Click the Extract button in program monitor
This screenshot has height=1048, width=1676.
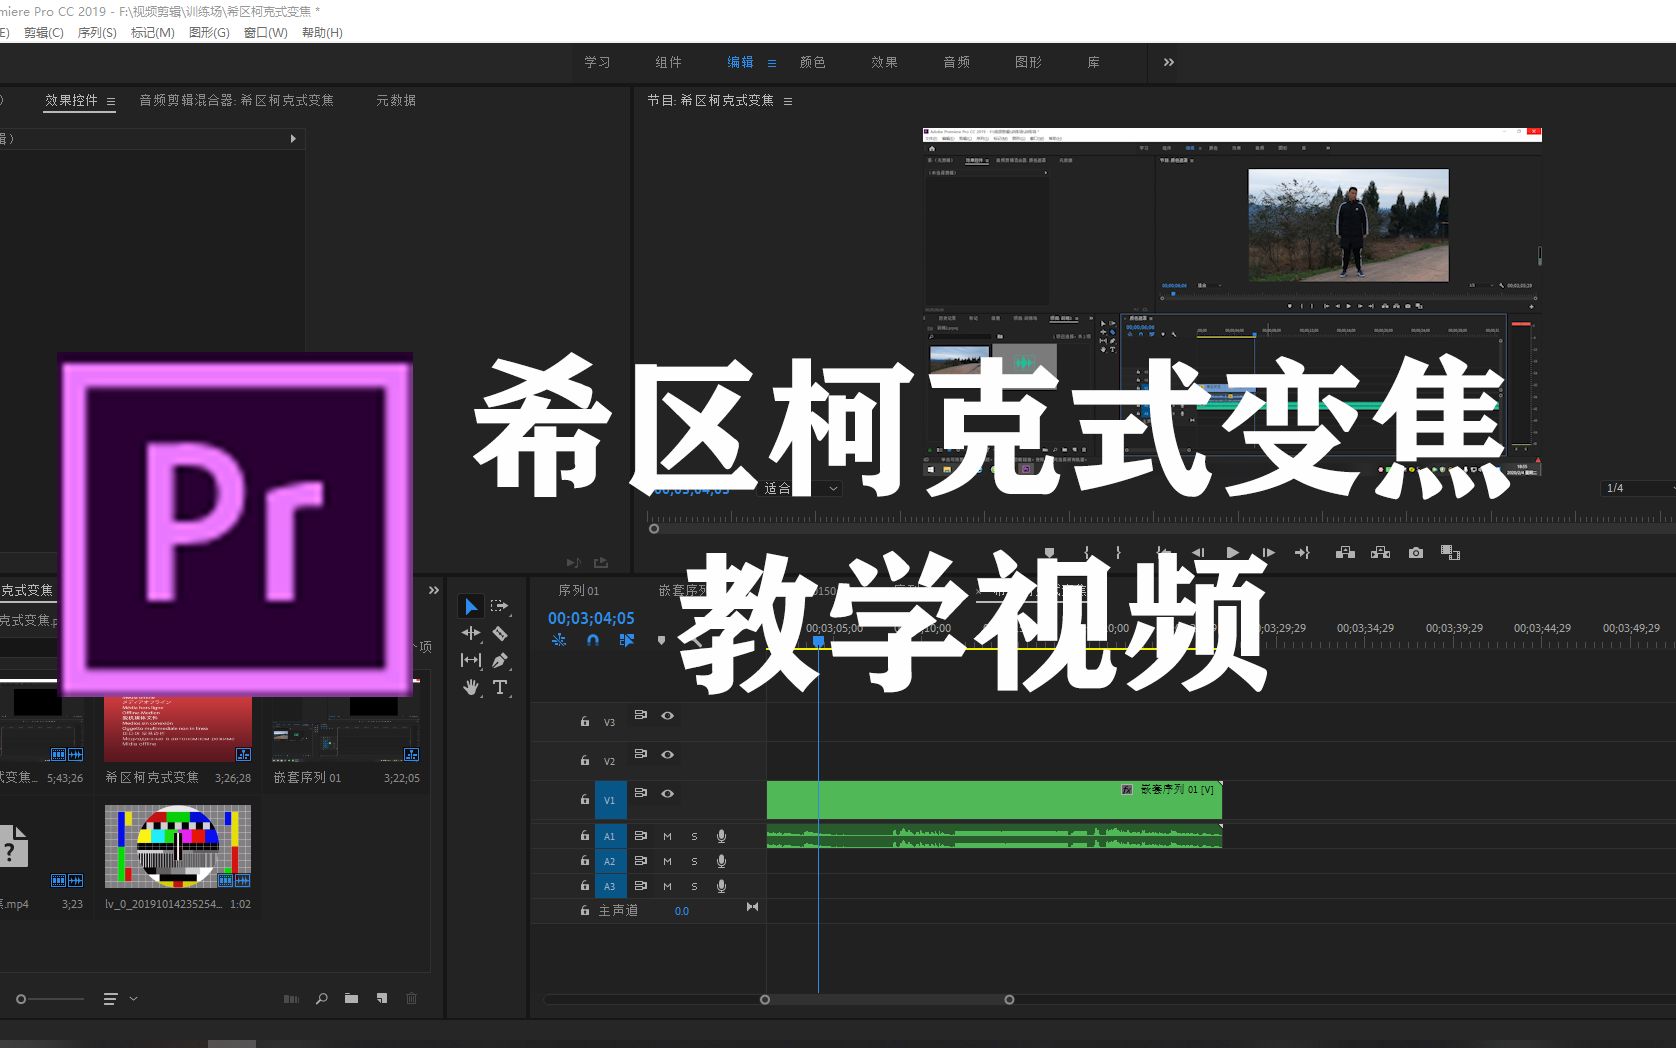(1380, 552)
